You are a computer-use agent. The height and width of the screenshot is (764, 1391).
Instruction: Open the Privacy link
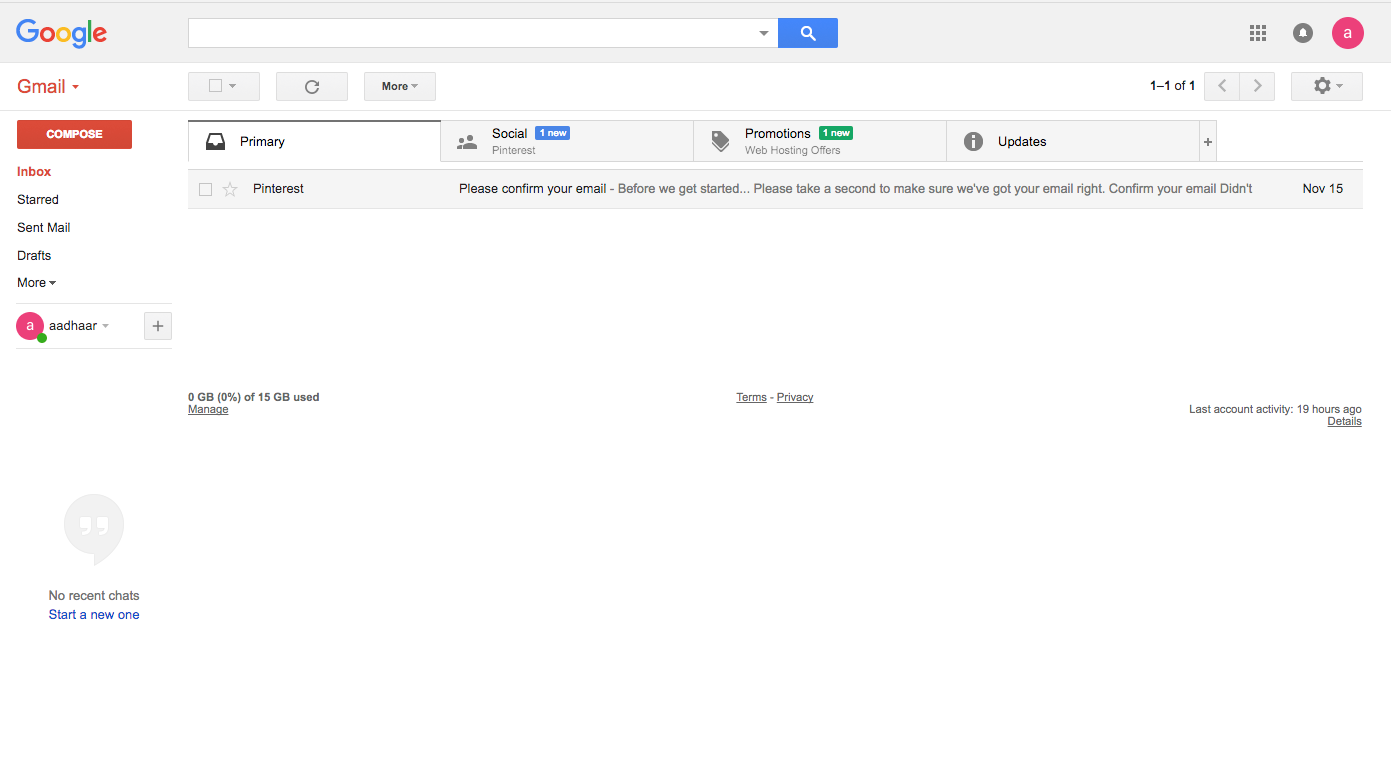click(795, 397)
